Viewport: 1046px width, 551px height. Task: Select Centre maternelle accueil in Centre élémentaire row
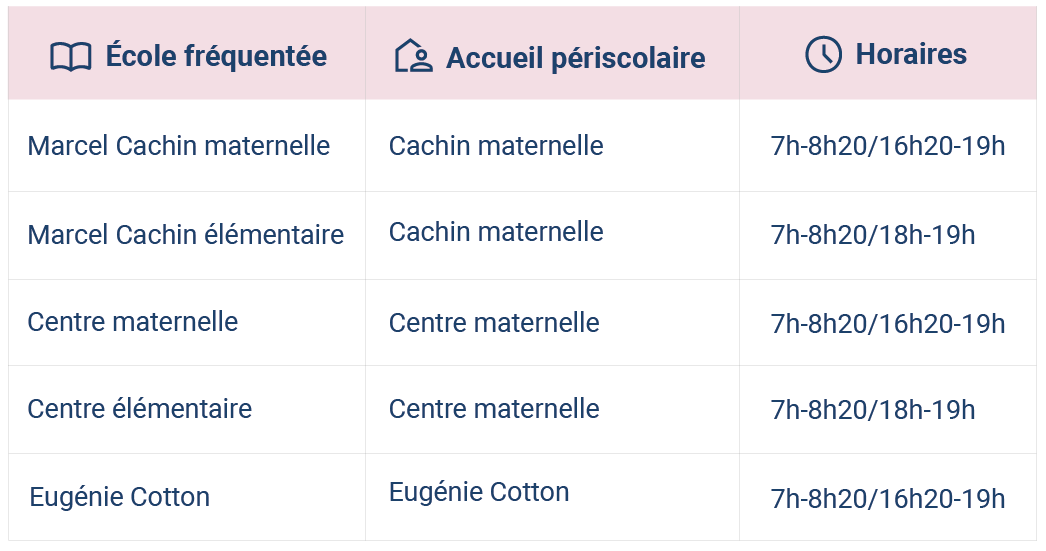pyautogui.click(x=494, y=408)
